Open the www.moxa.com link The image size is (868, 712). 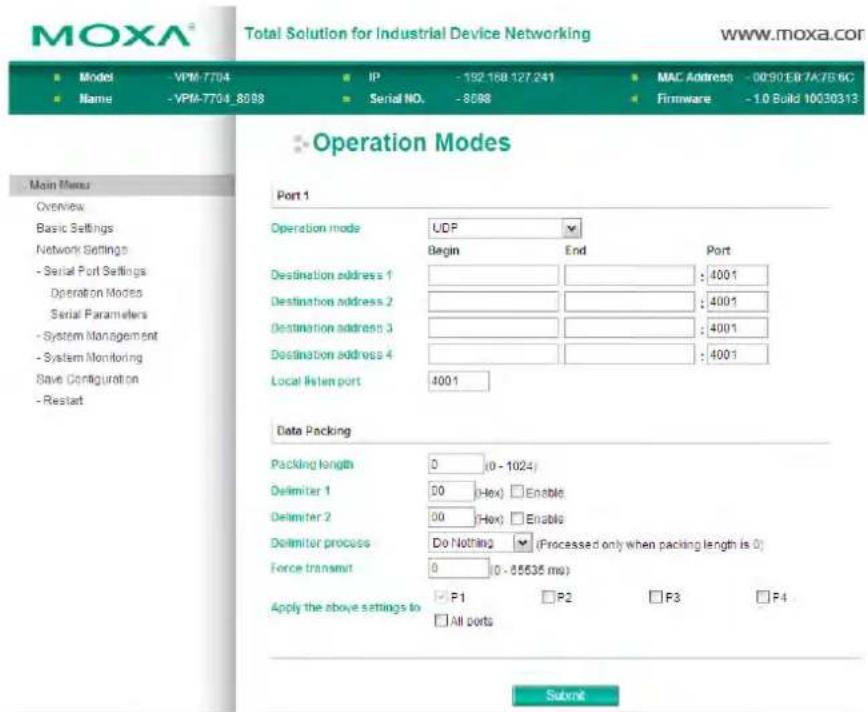click(x=792, y=34)
